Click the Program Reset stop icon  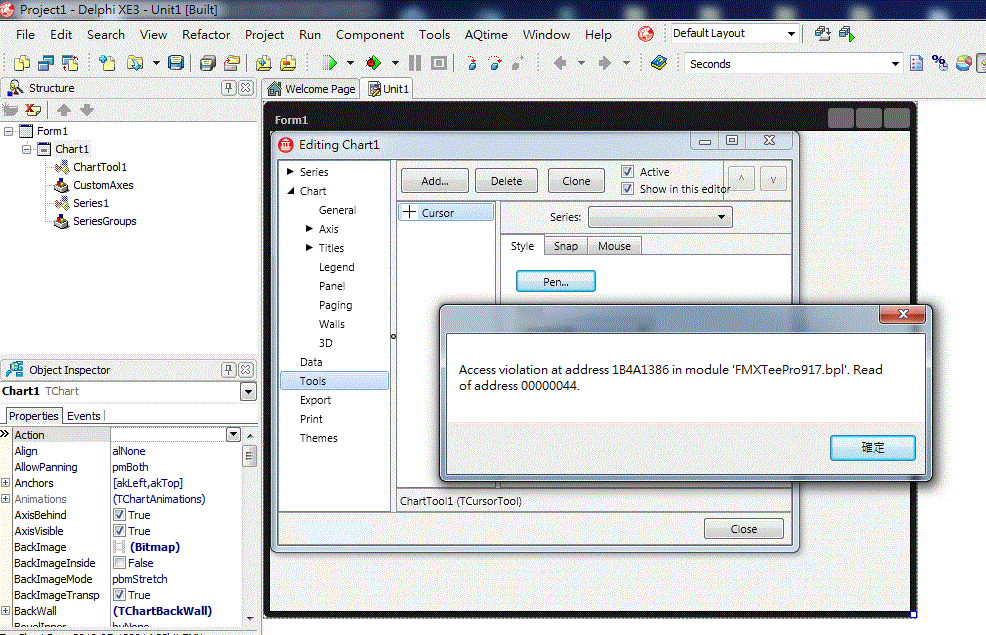(439, 63)
